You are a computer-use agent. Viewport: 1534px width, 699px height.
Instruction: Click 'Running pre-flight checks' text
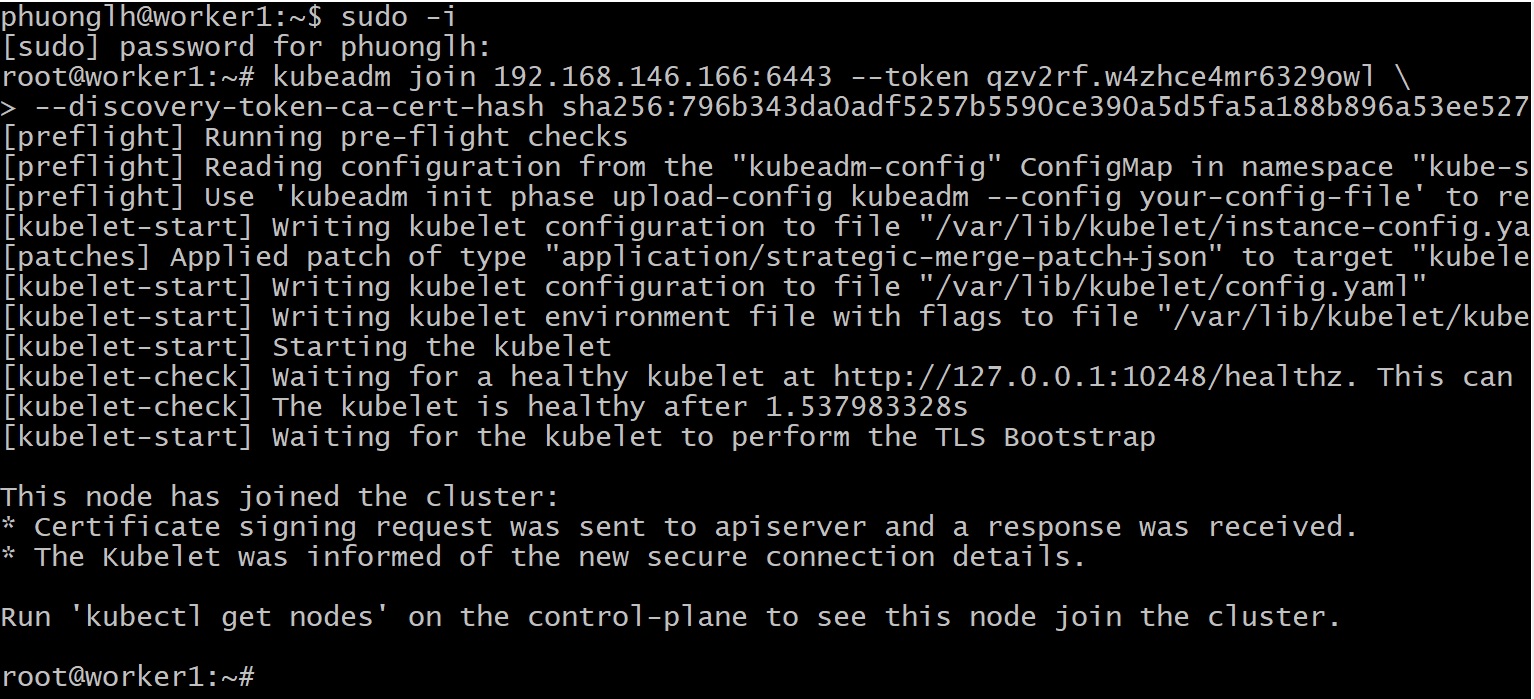click(416, 137)
